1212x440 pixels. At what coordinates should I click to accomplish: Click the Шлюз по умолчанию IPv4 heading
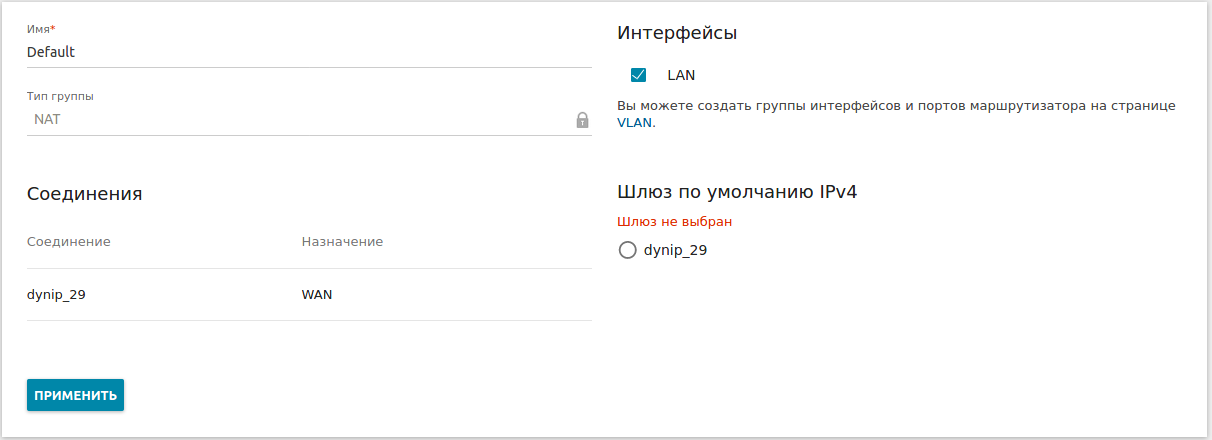pyautogui.click(x=737, y=192)
